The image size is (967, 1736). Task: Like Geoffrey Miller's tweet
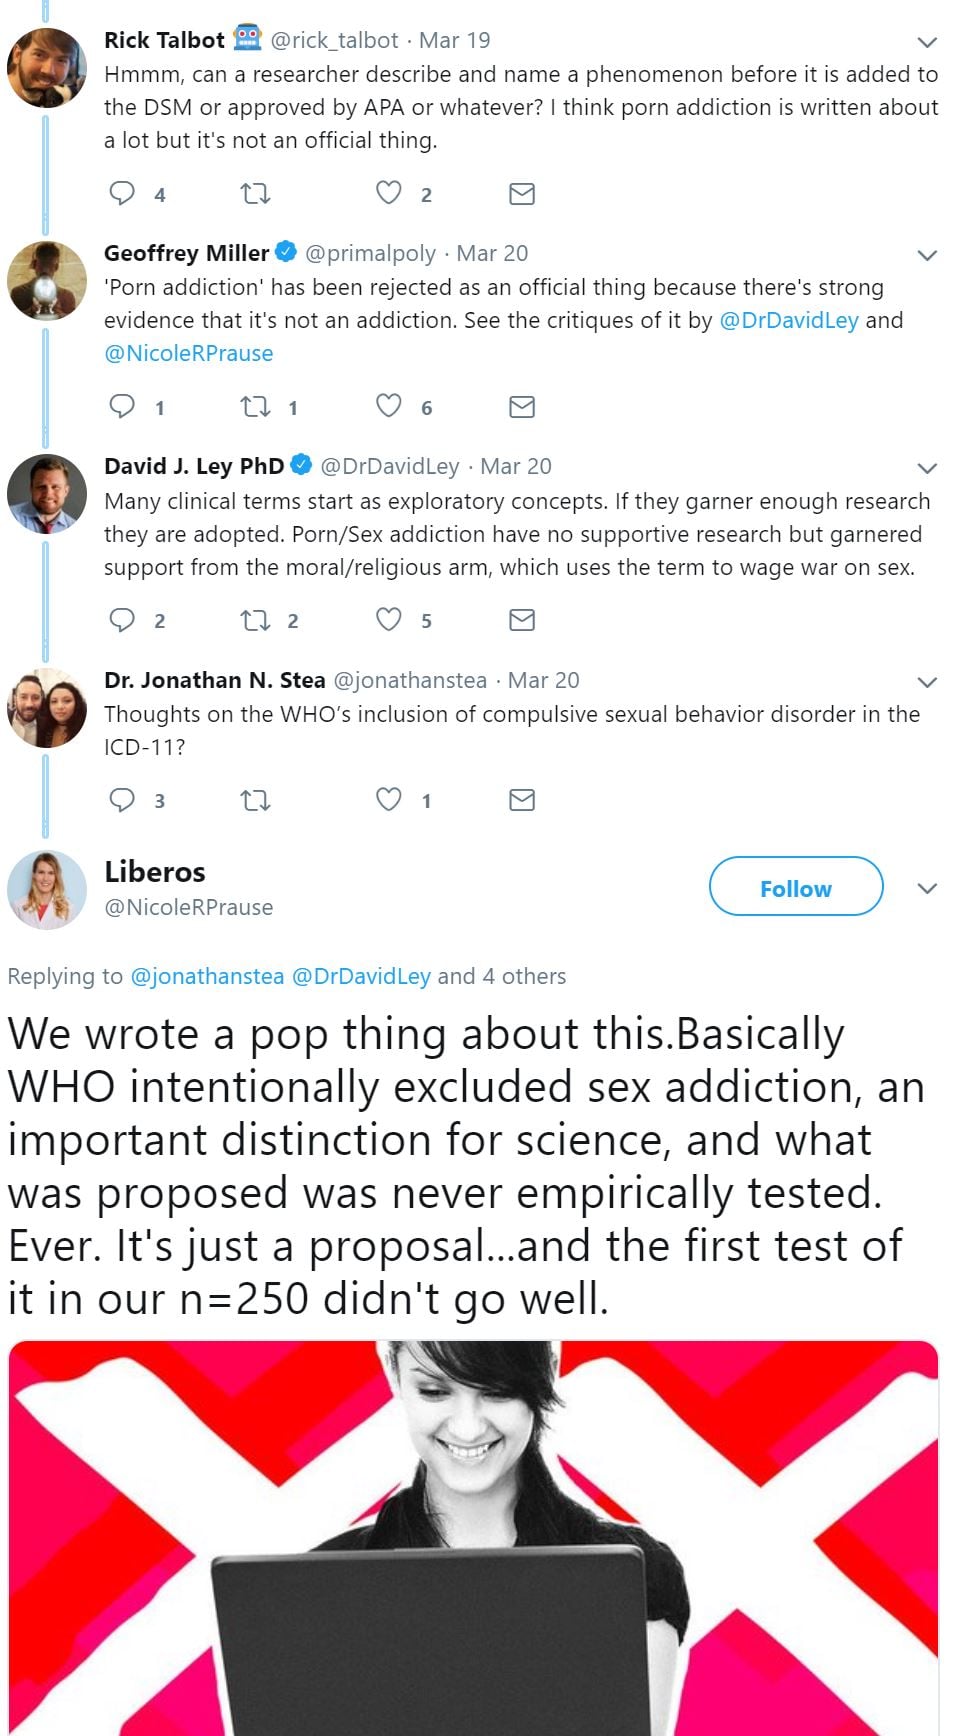(x=388, y=406)
